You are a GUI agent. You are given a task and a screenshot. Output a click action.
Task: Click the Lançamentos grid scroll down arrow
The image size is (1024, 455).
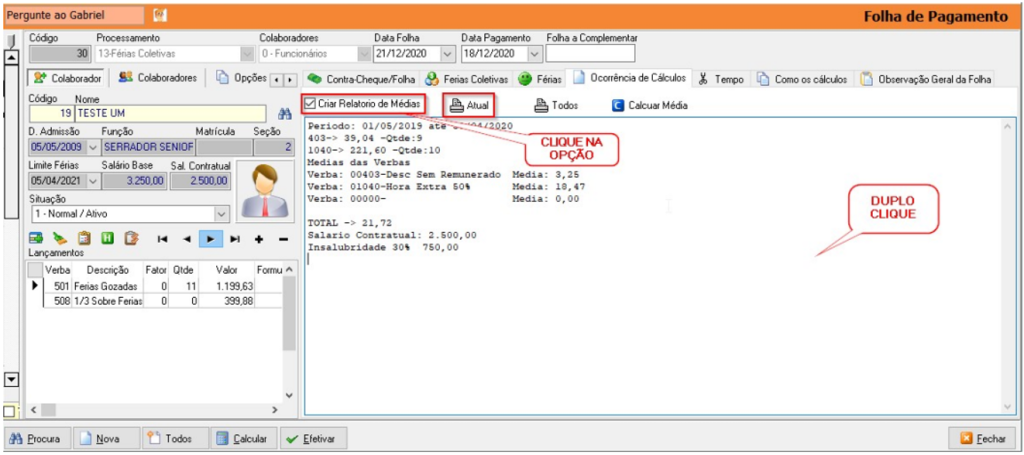[289, 395]
